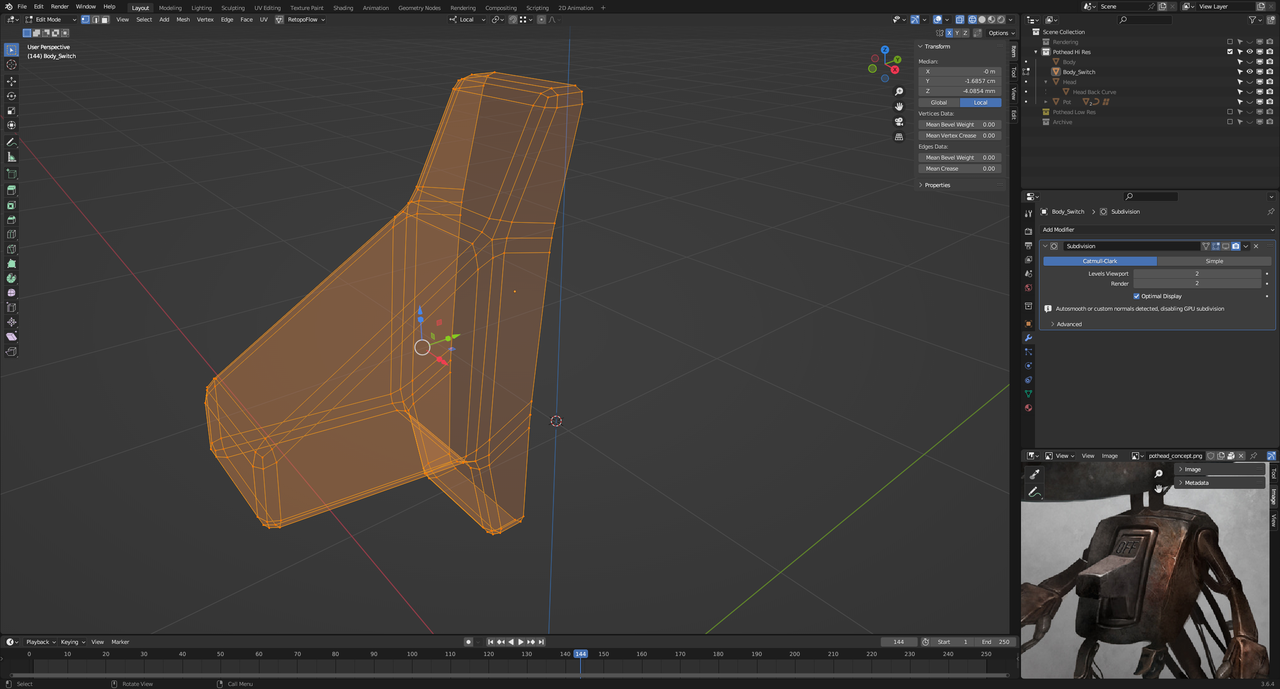Open the Material properties tab
Image resolution: width=1280 pixels, height=689 pixels.
pos(1028,408)
